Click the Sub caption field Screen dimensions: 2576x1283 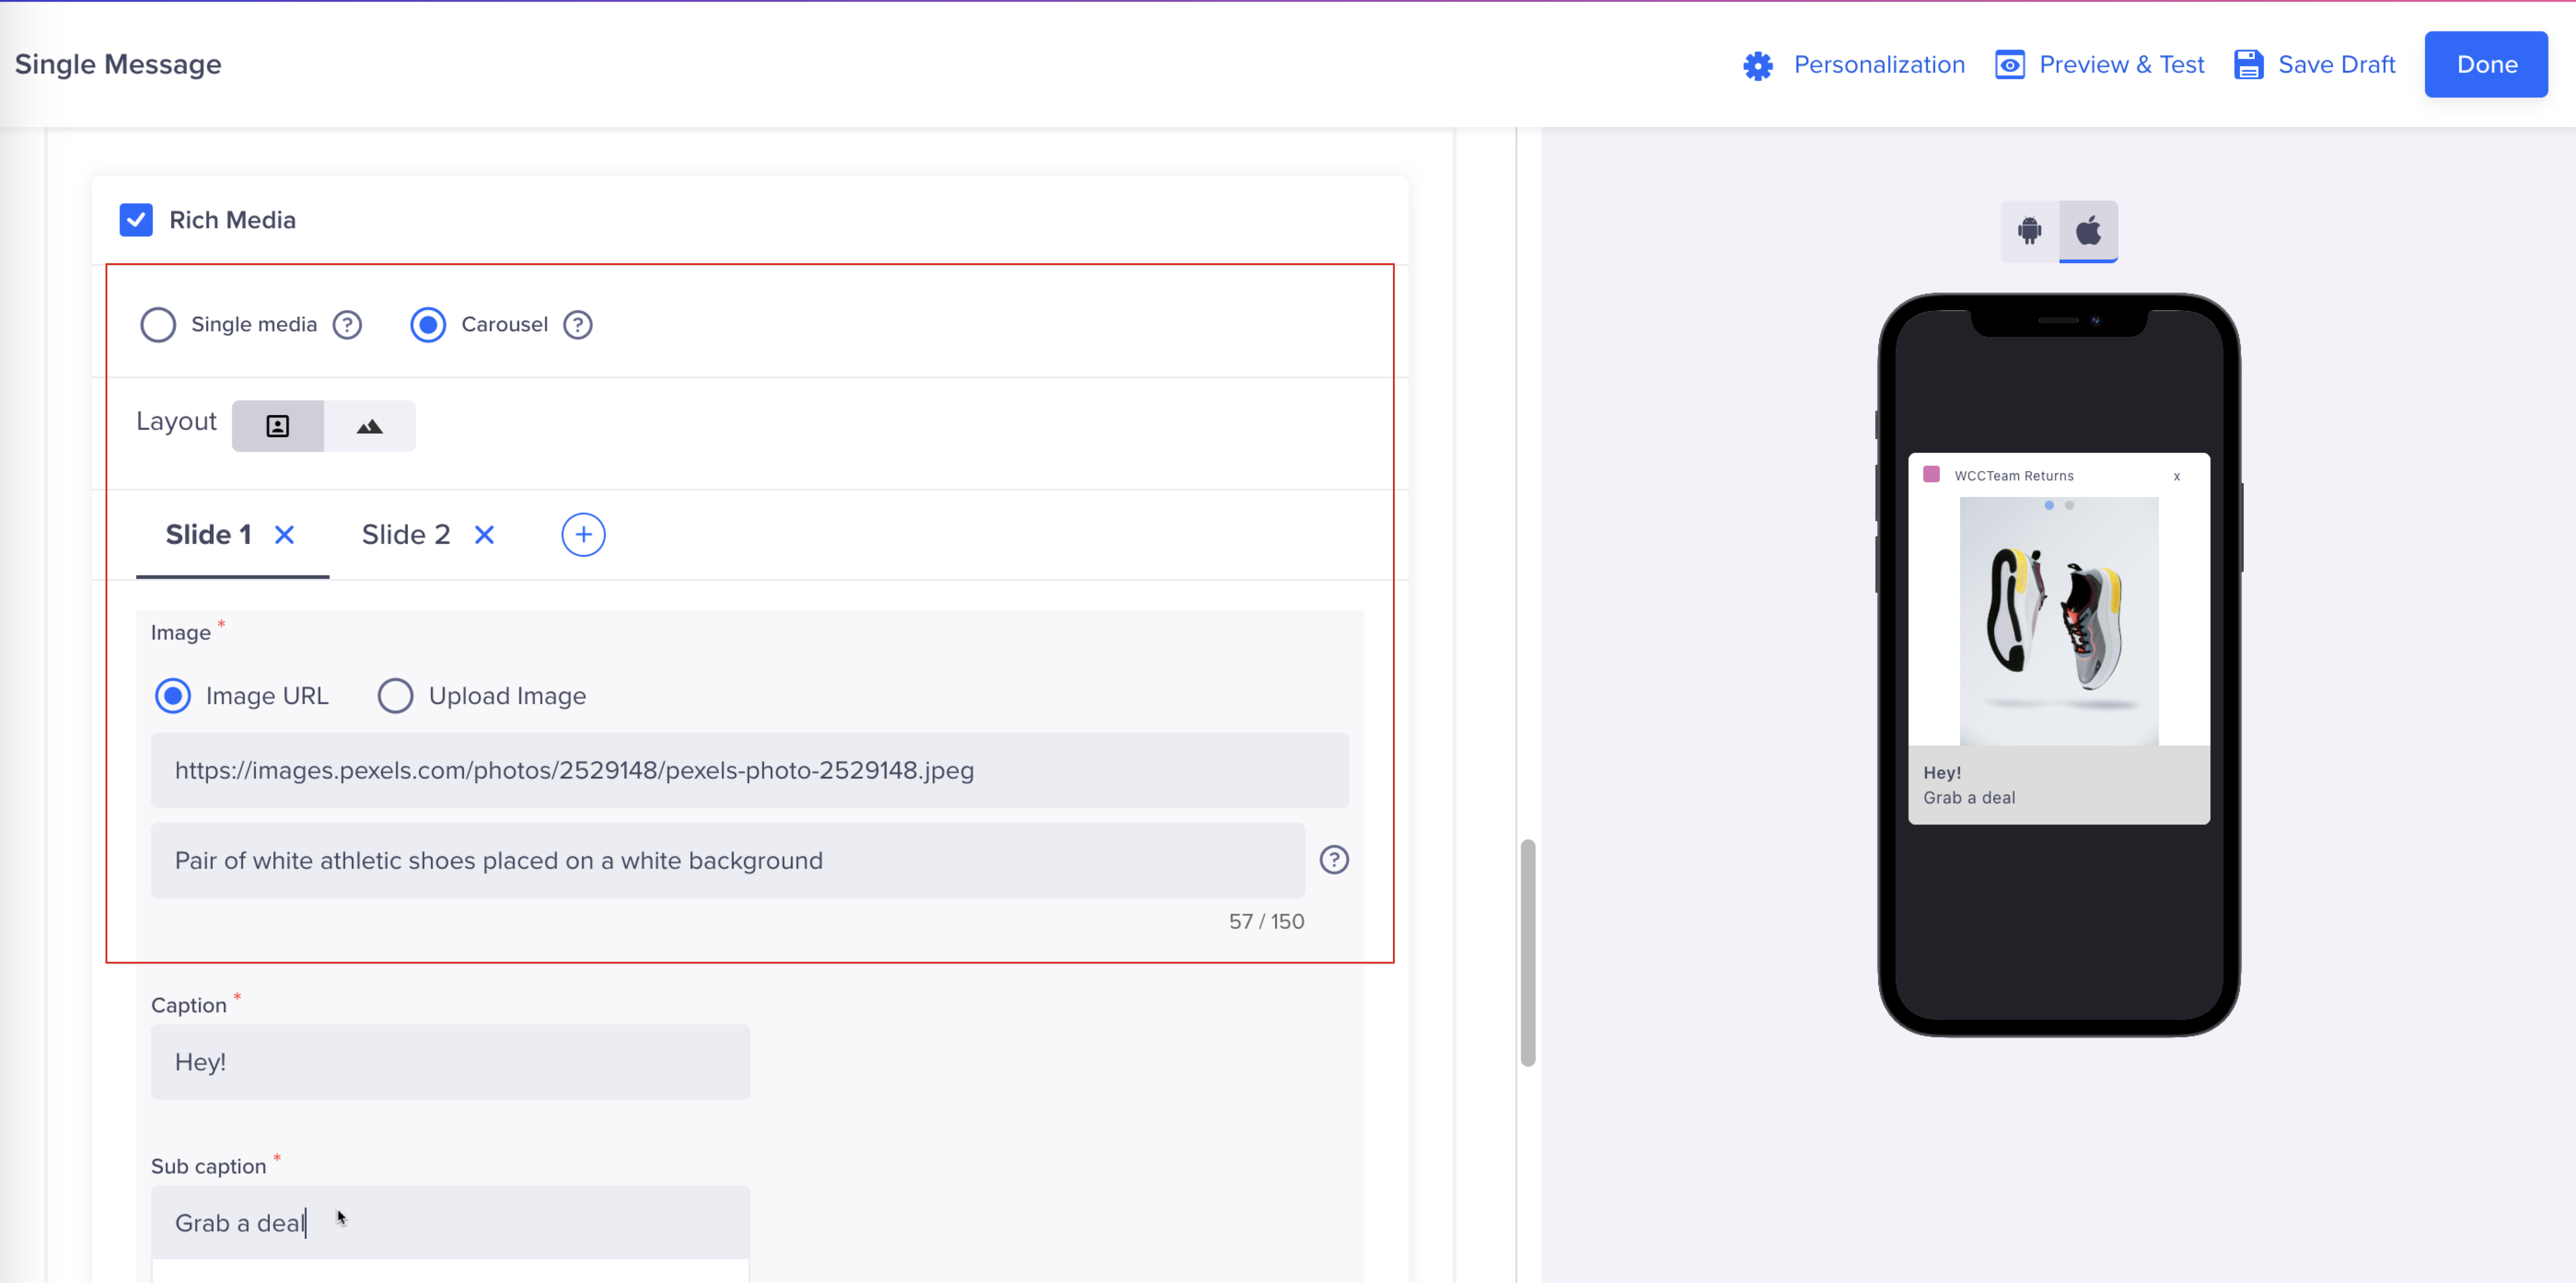[450, 1223]
